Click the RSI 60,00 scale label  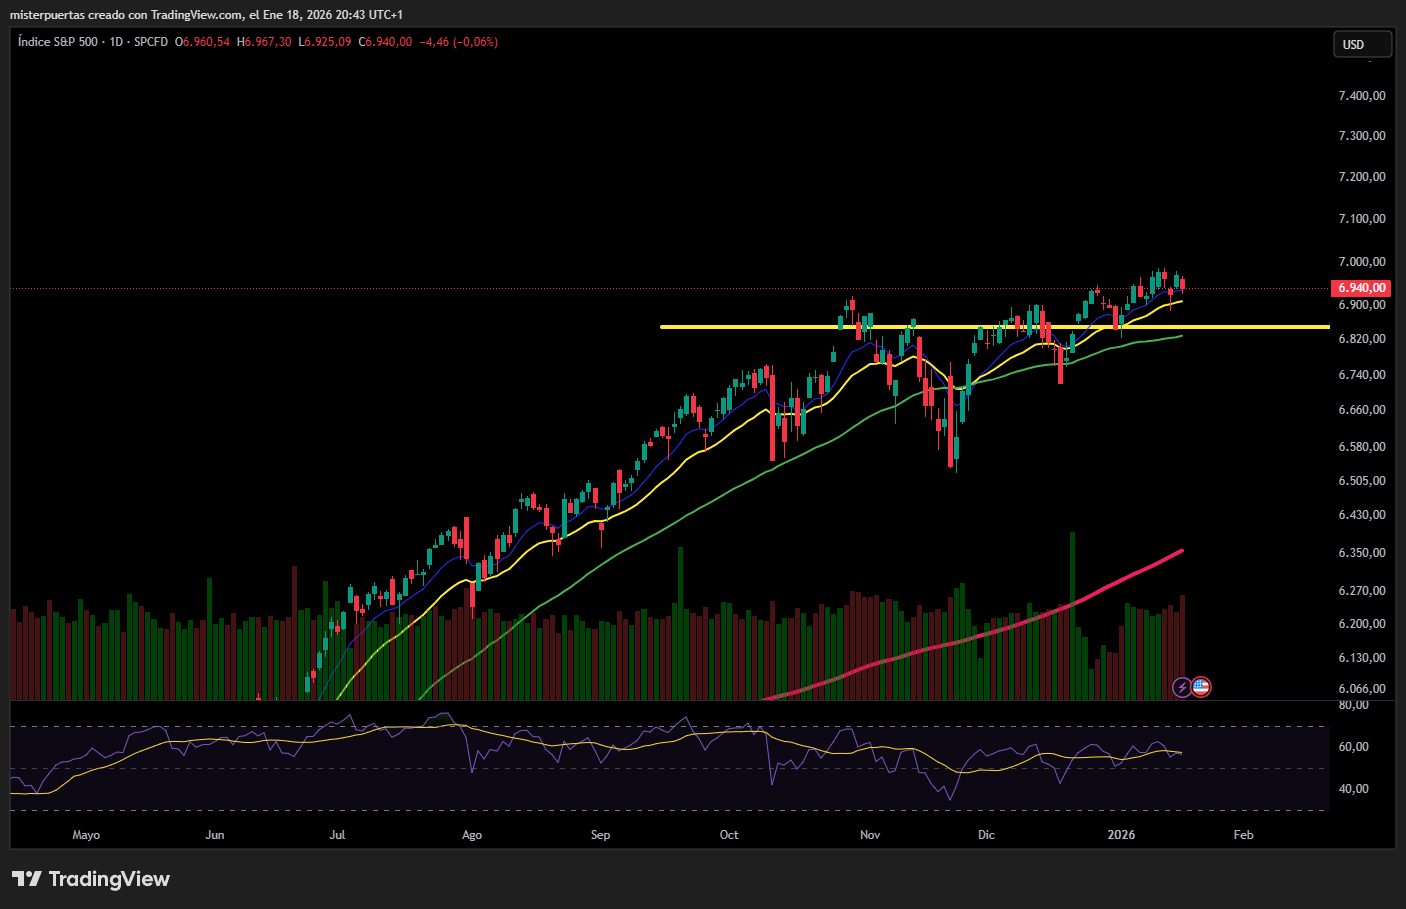1353,747
